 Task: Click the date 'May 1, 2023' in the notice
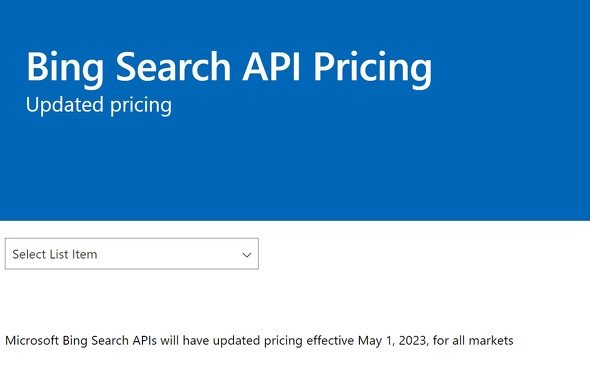[393, 341]
